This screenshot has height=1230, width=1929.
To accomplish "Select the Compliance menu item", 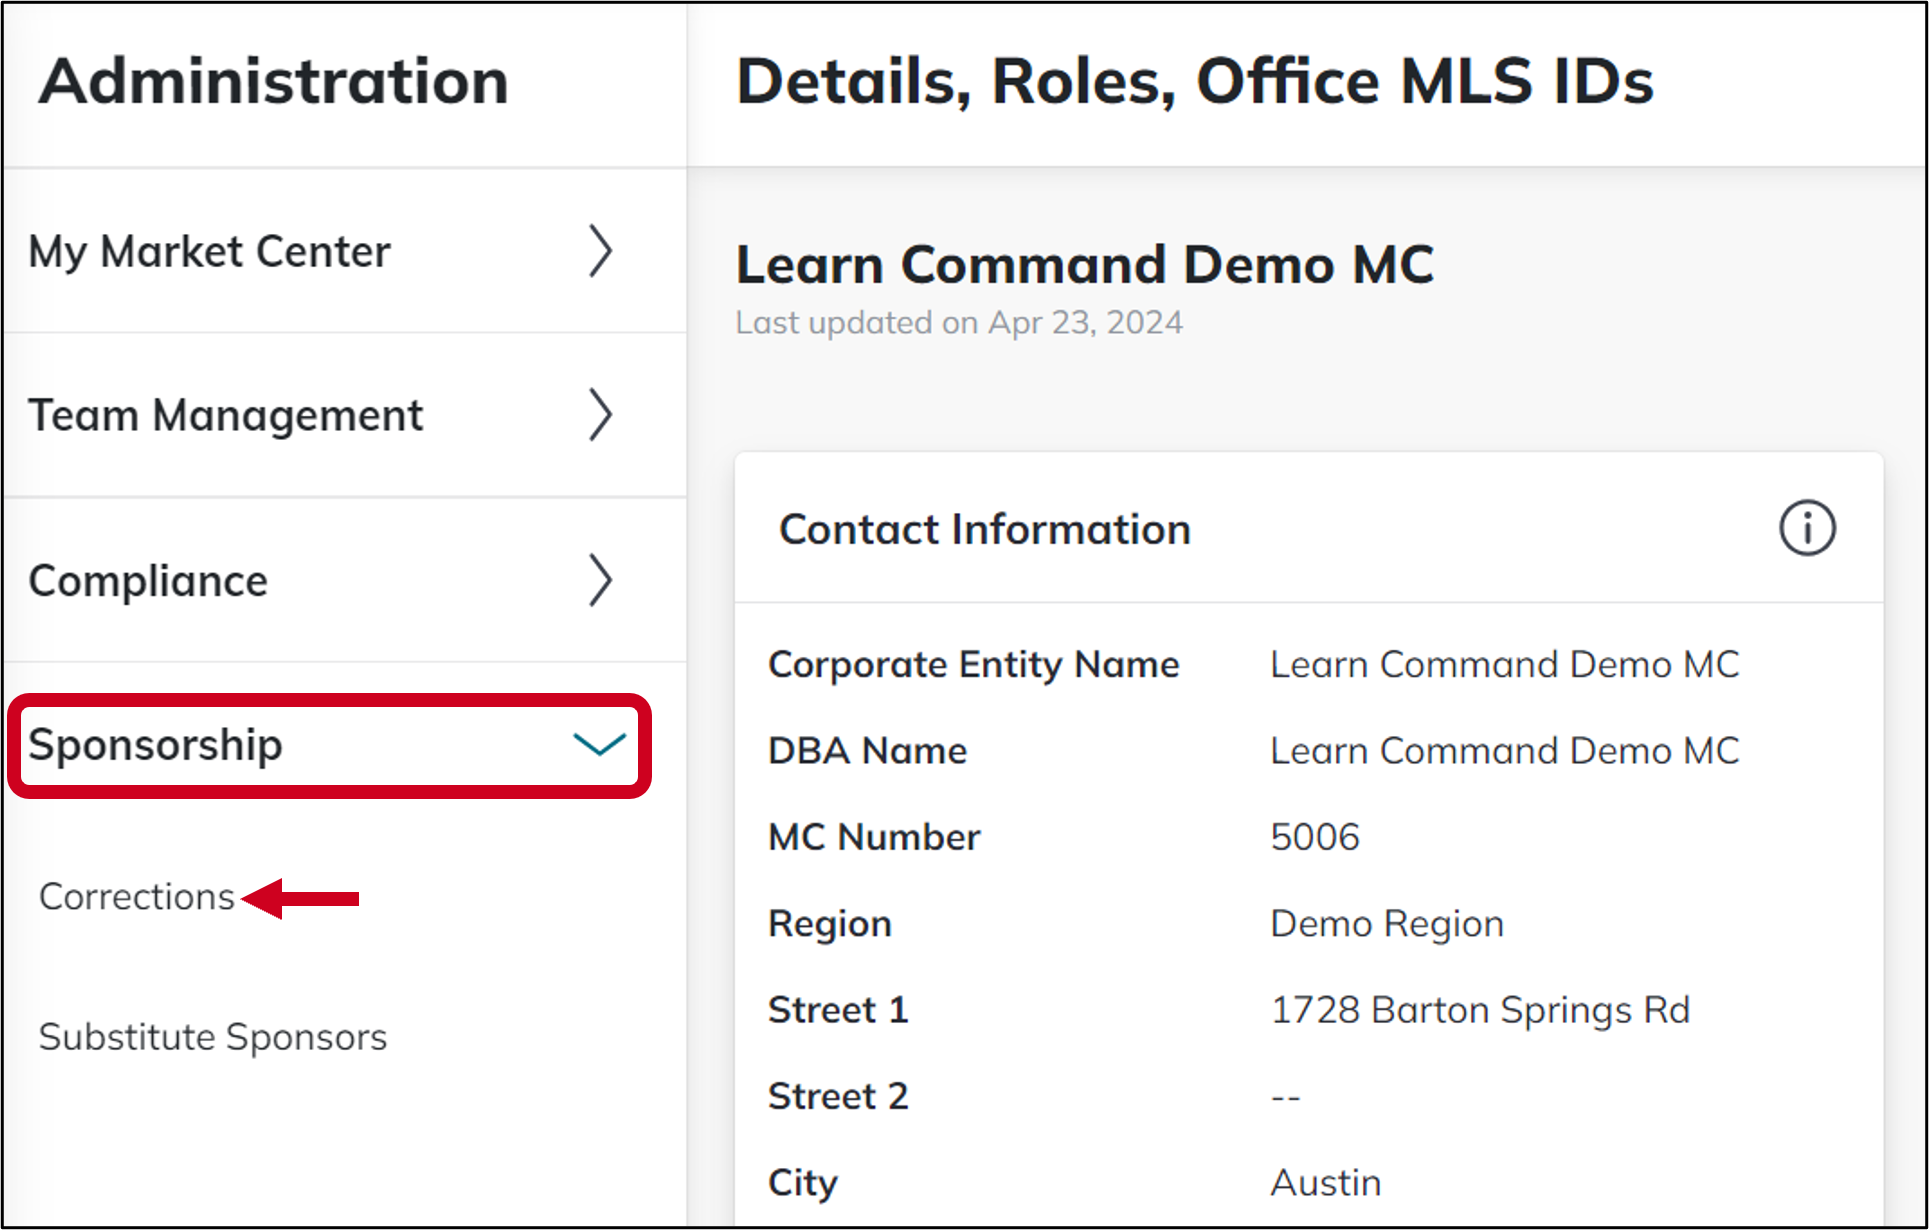I will 148,581.
